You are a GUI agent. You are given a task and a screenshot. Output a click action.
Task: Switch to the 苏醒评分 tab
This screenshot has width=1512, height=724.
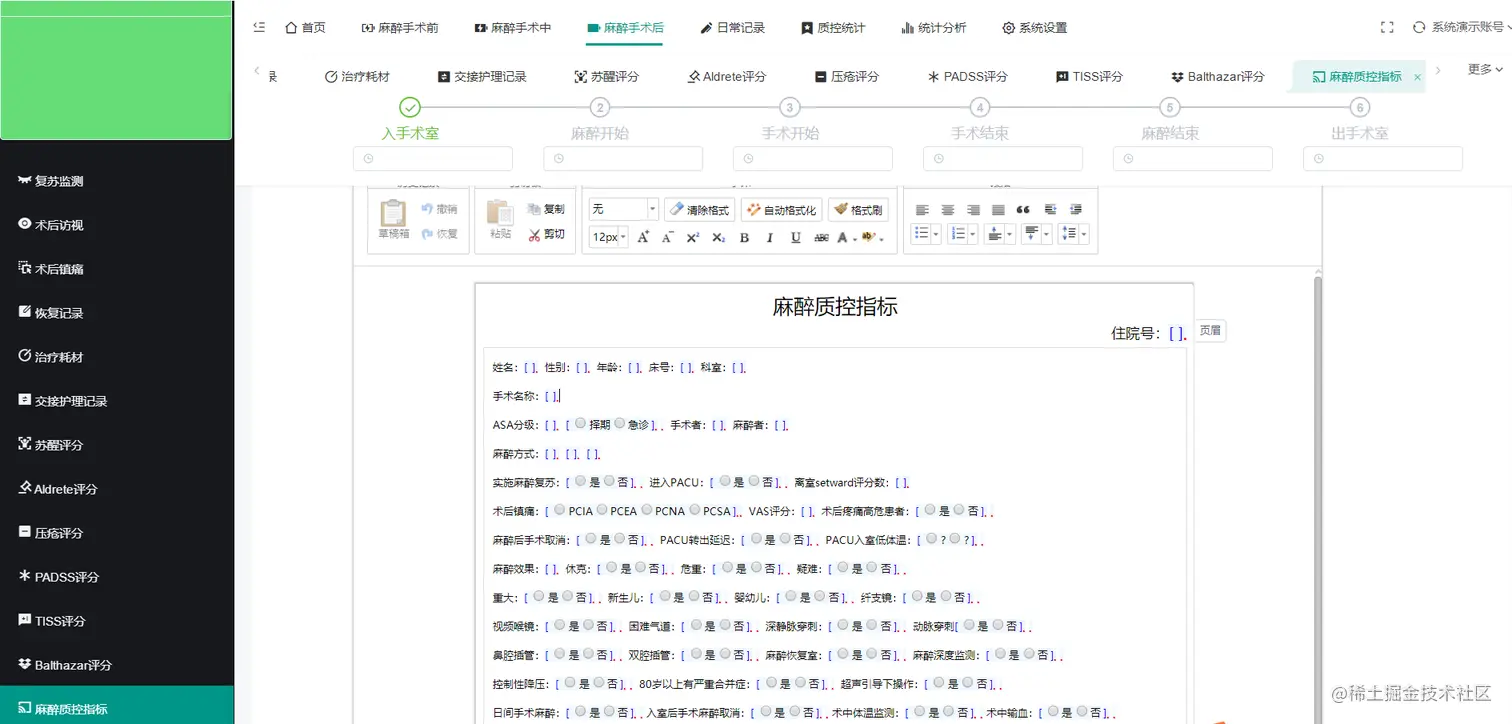click(607, 76)
